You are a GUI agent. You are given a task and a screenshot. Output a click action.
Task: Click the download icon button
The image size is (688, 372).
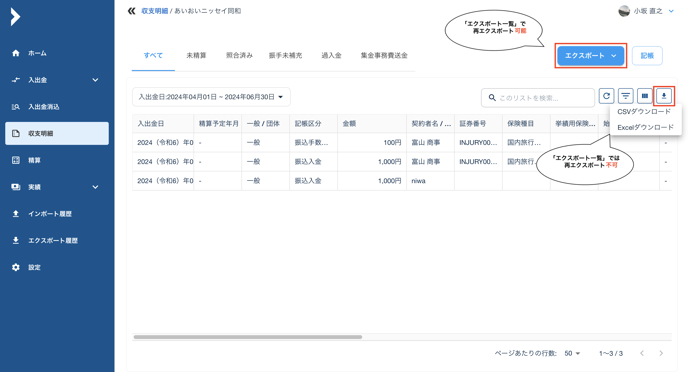664,96
